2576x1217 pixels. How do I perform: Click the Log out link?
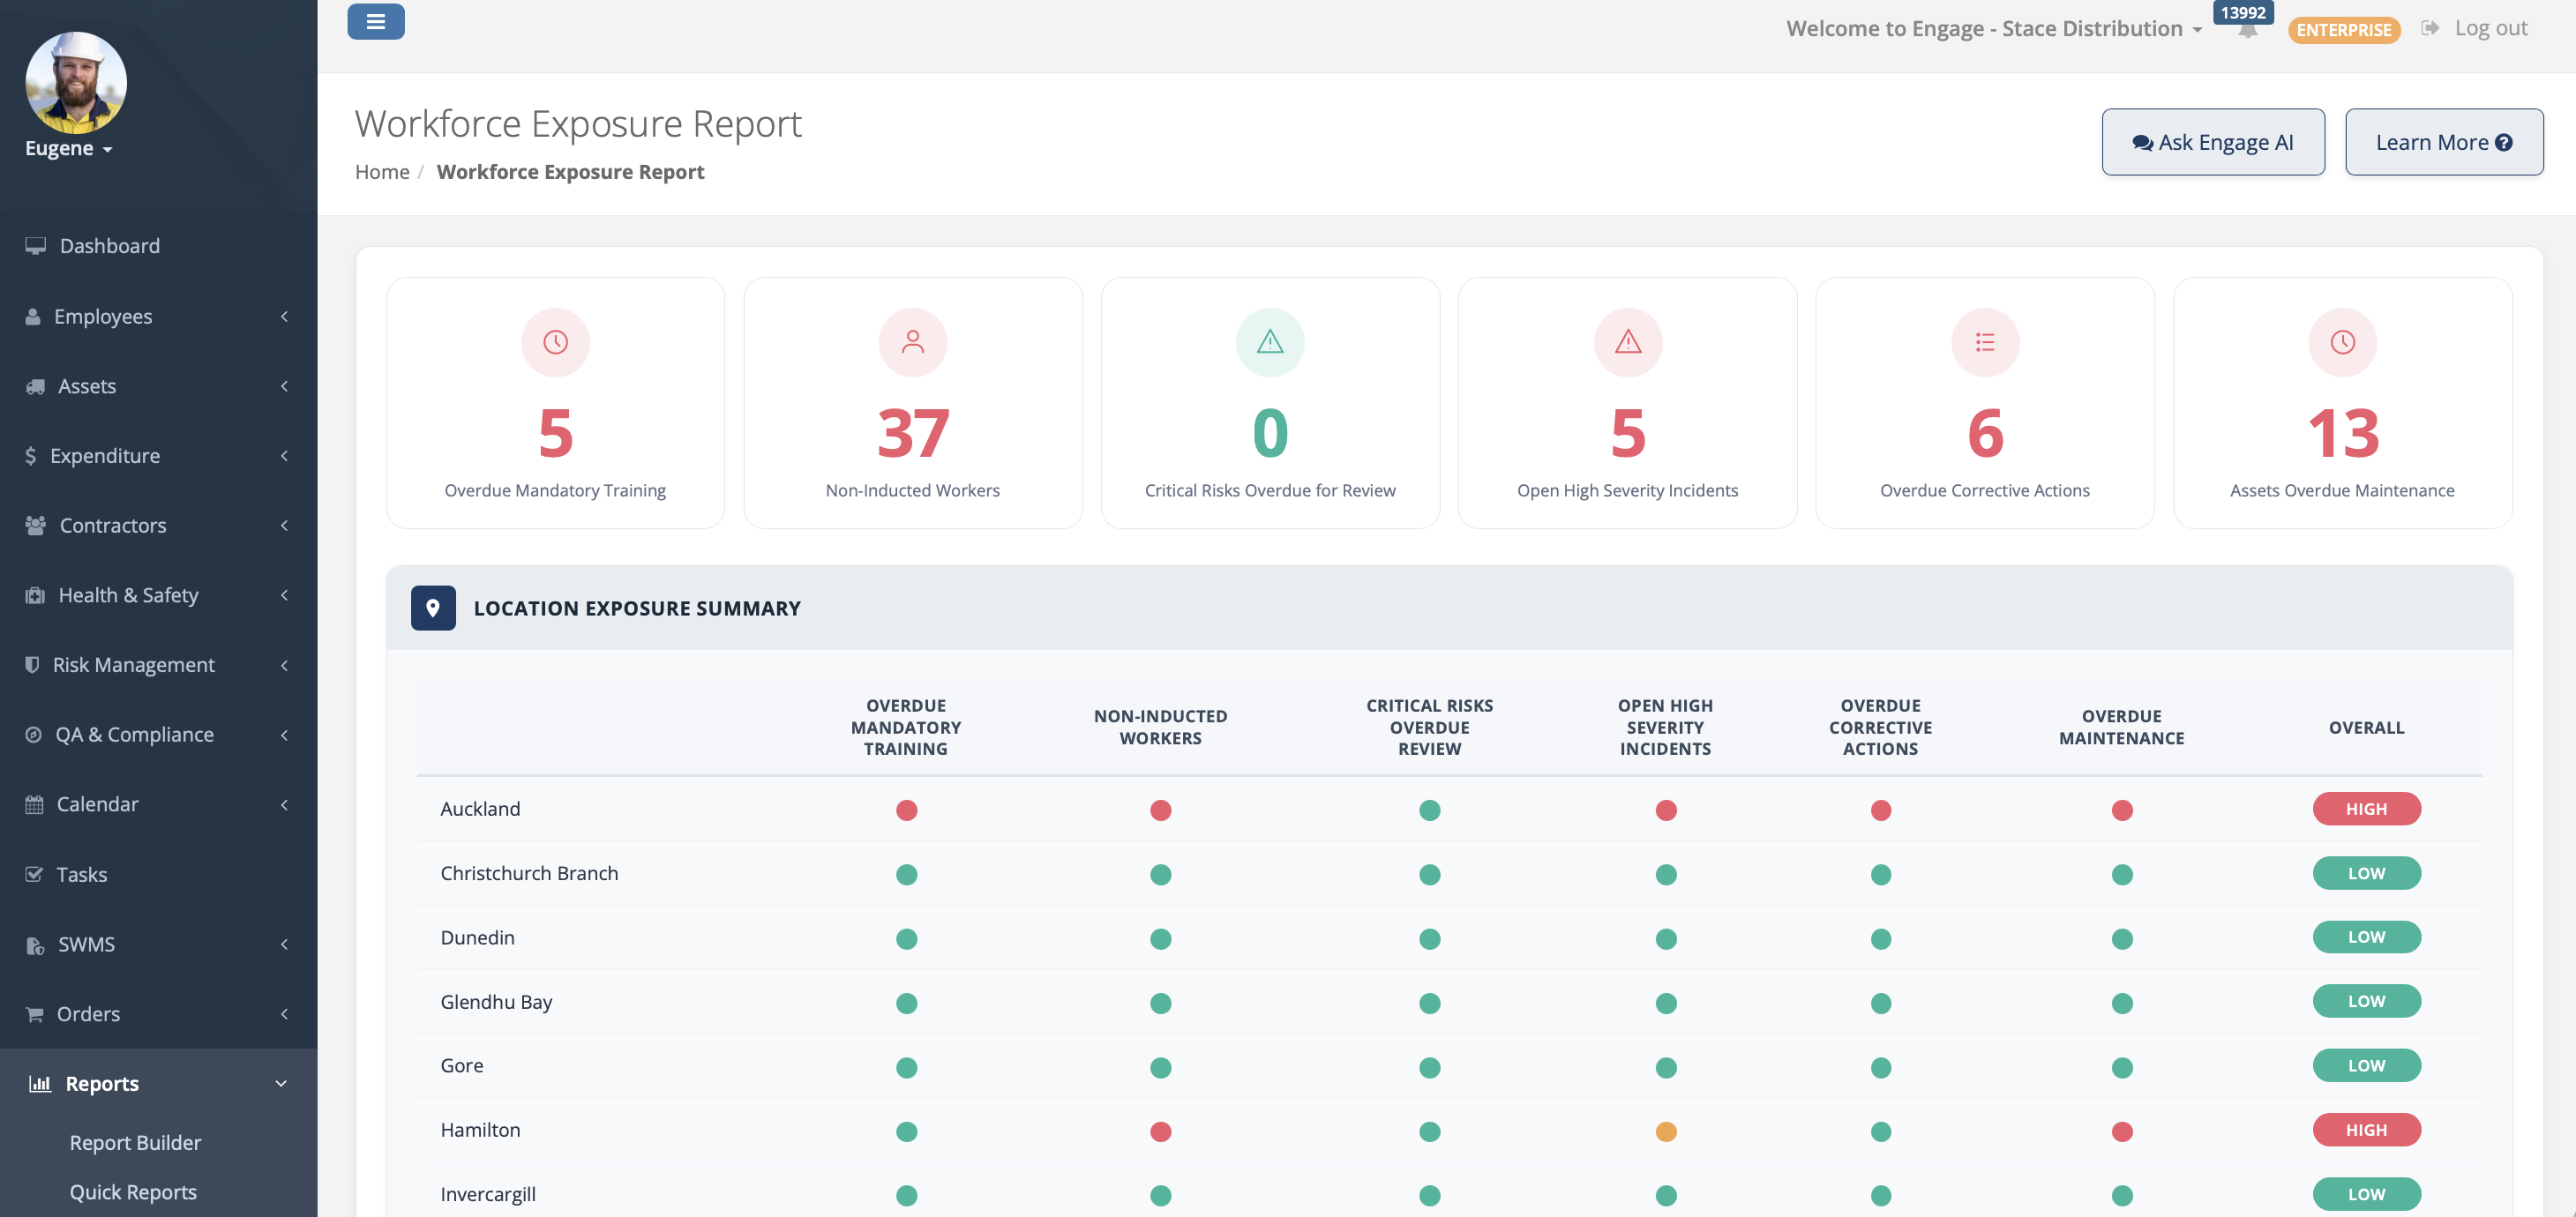2490,28
